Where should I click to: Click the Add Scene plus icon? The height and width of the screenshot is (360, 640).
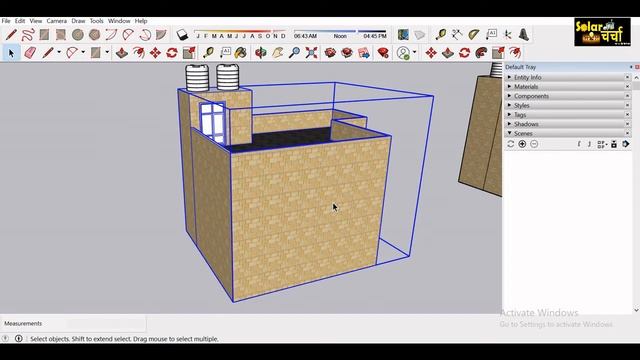coord(522,144)
